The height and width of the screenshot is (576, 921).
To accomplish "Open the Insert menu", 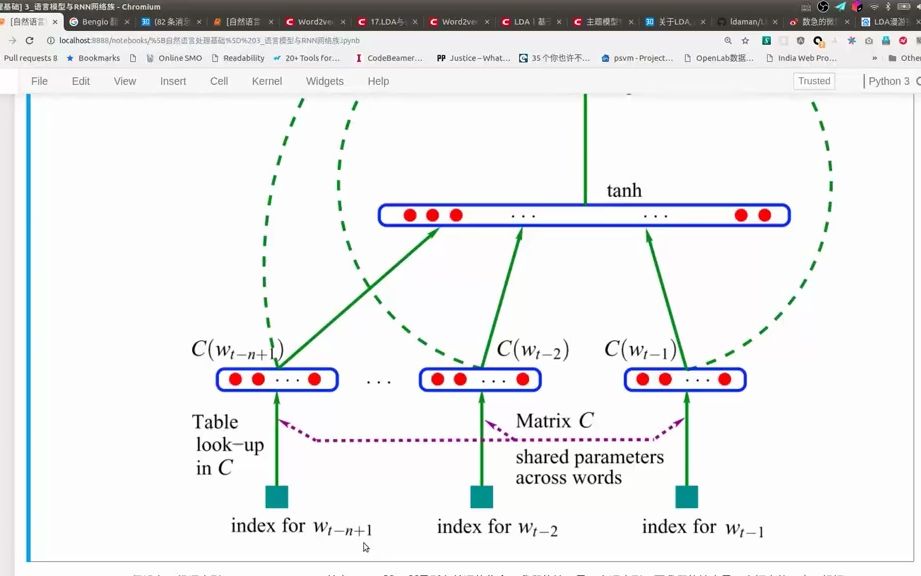I will pos(173,81).
